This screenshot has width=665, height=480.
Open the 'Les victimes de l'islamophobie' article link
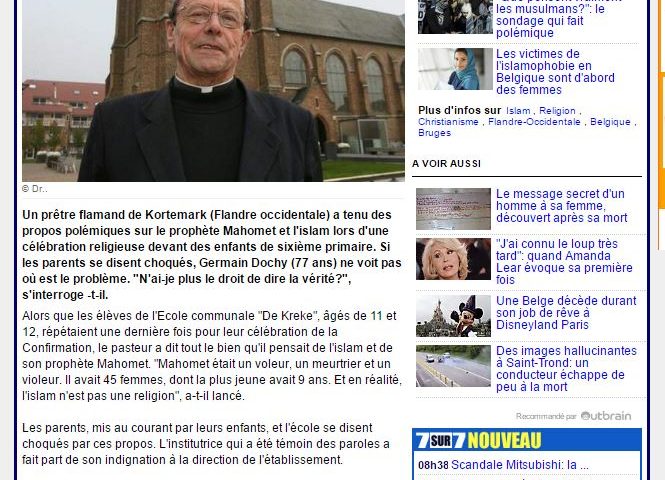tap(555, 72)
